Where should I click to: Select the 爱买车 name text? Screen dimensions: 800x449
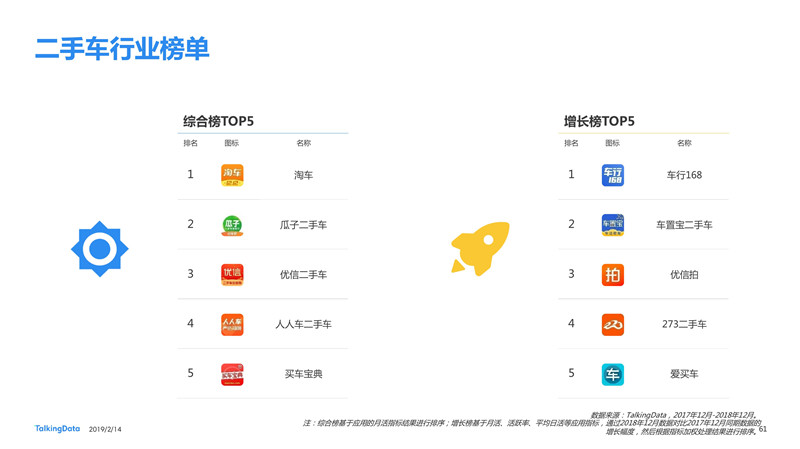pyautogui.click(x=684, y=374)
